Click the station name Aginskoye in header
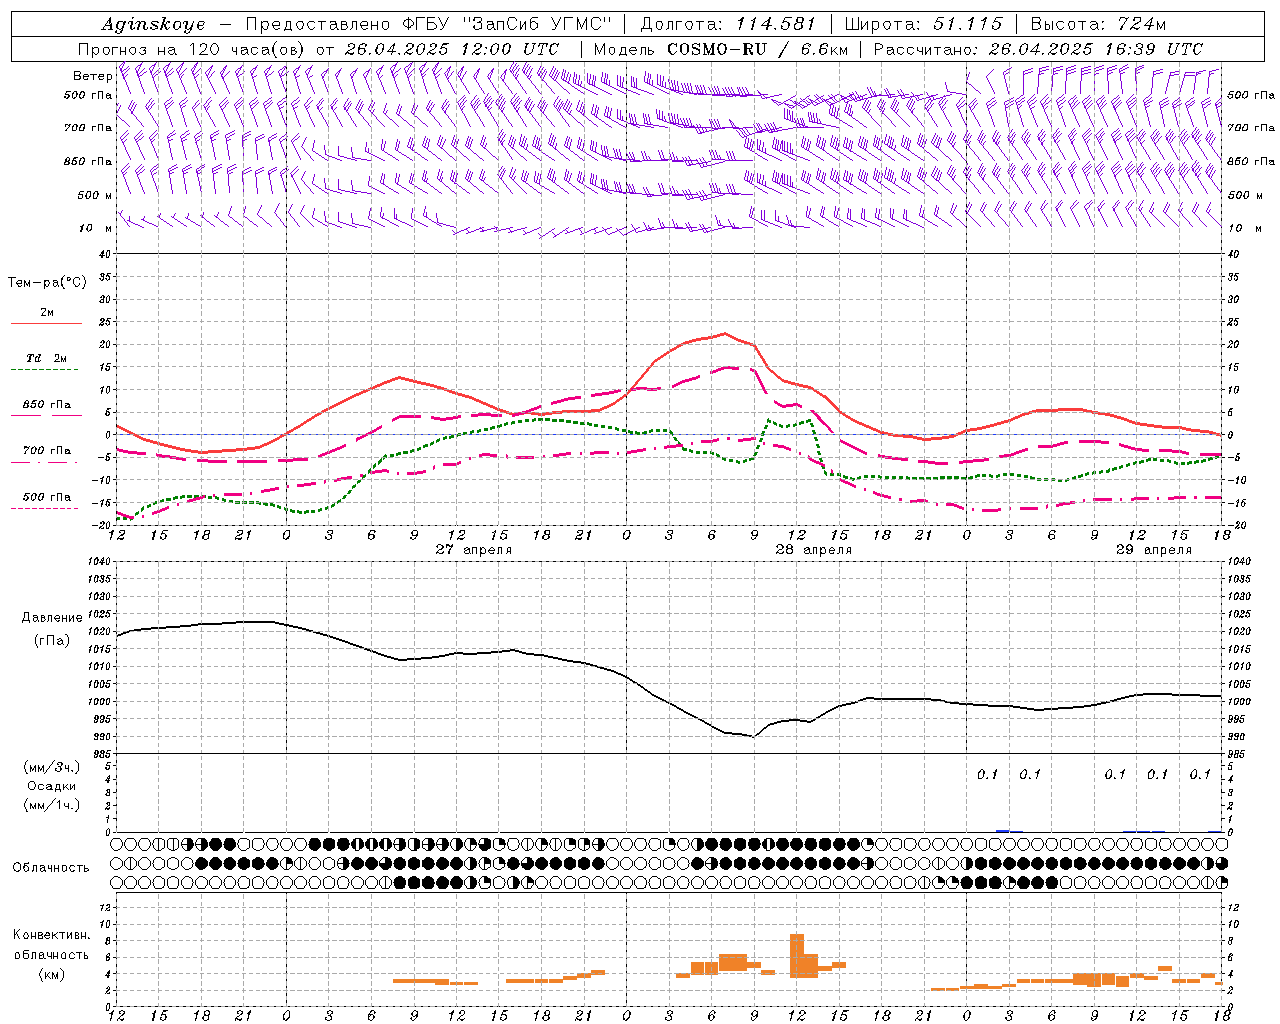Image resolution: width=1280 pixels, height=1024 pixels. point(153,24)
